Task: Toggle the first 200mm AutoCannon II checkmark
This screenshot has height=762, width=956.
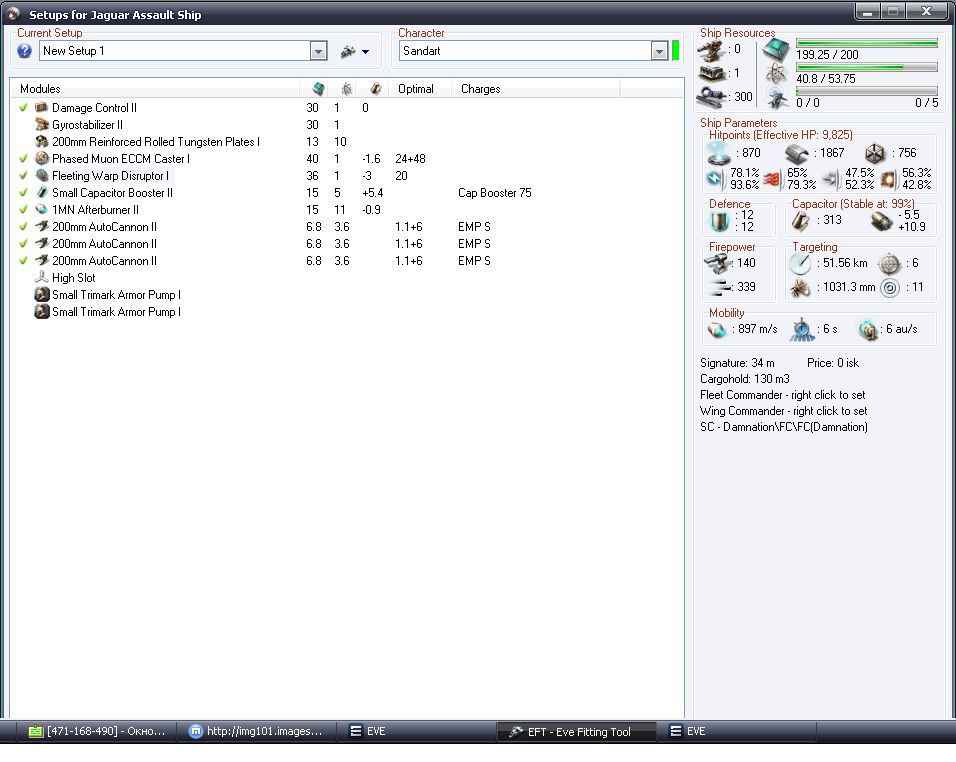Action: (24, 227)
